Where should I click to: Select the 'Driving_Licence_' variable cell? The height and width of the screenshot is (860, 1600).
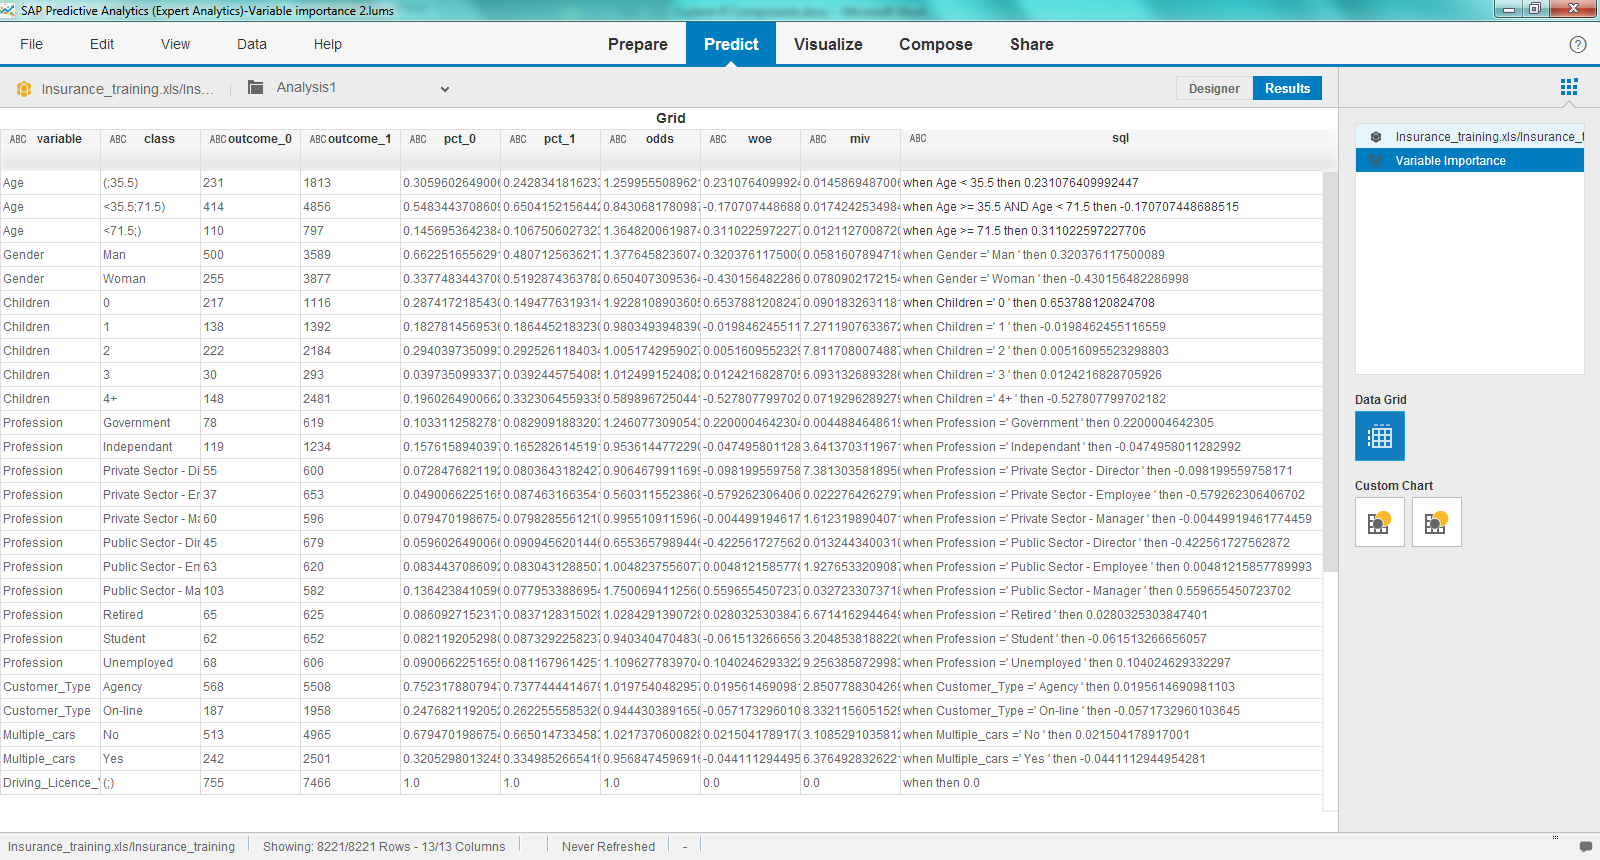[x=50, y=783]
